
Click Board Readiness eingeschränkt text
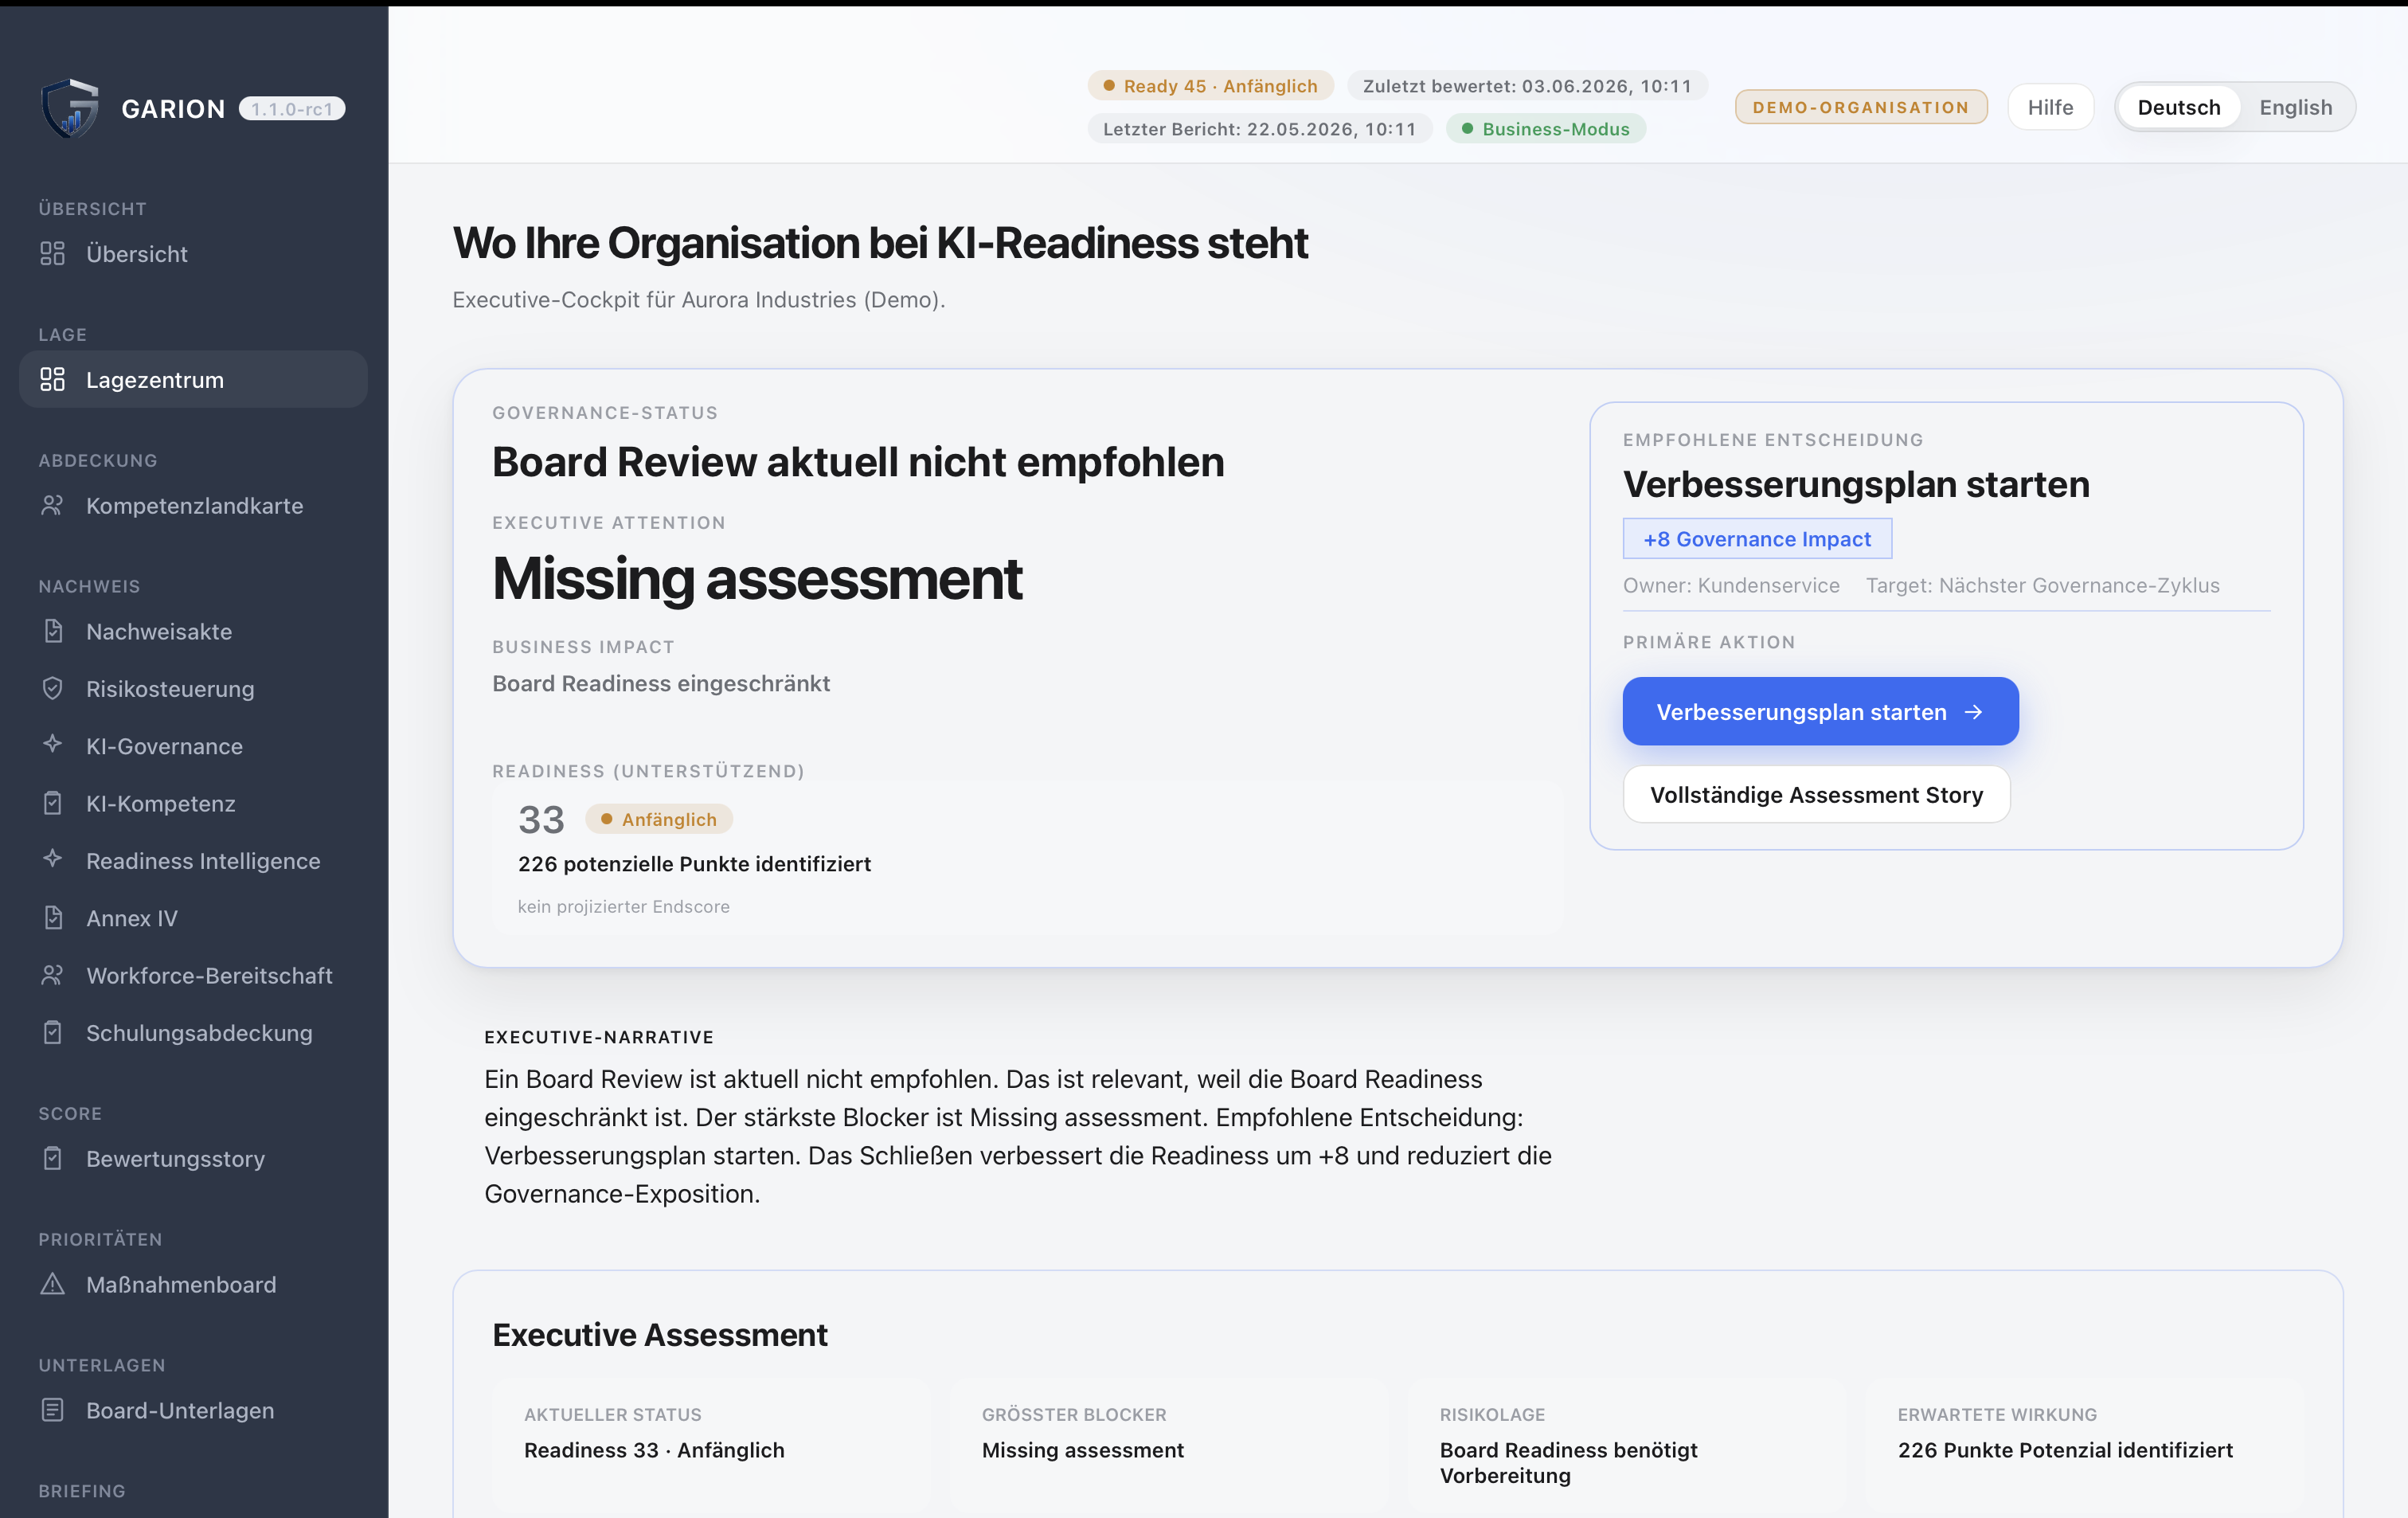pos(661,684)
